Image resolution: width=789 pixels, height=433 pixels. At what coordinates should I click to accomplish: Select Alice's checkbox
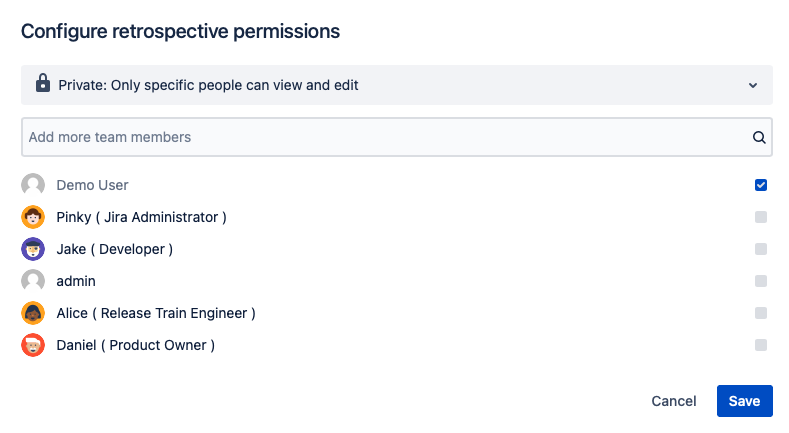pos(761,313)
